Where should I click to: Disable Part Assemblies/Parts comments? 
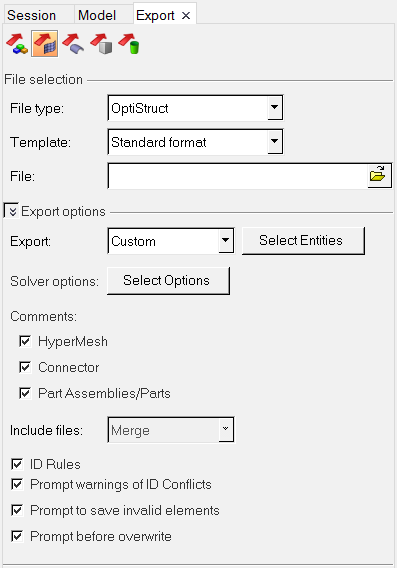(25, 393)
